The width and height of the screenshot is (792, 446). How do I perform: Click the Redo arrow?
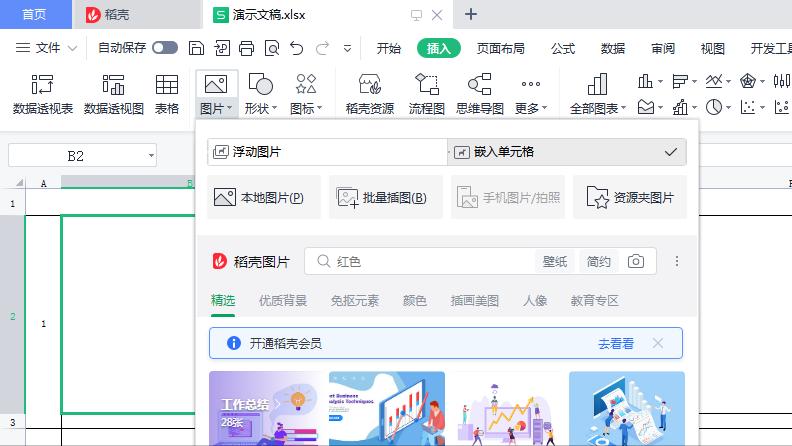coord(322,48)
